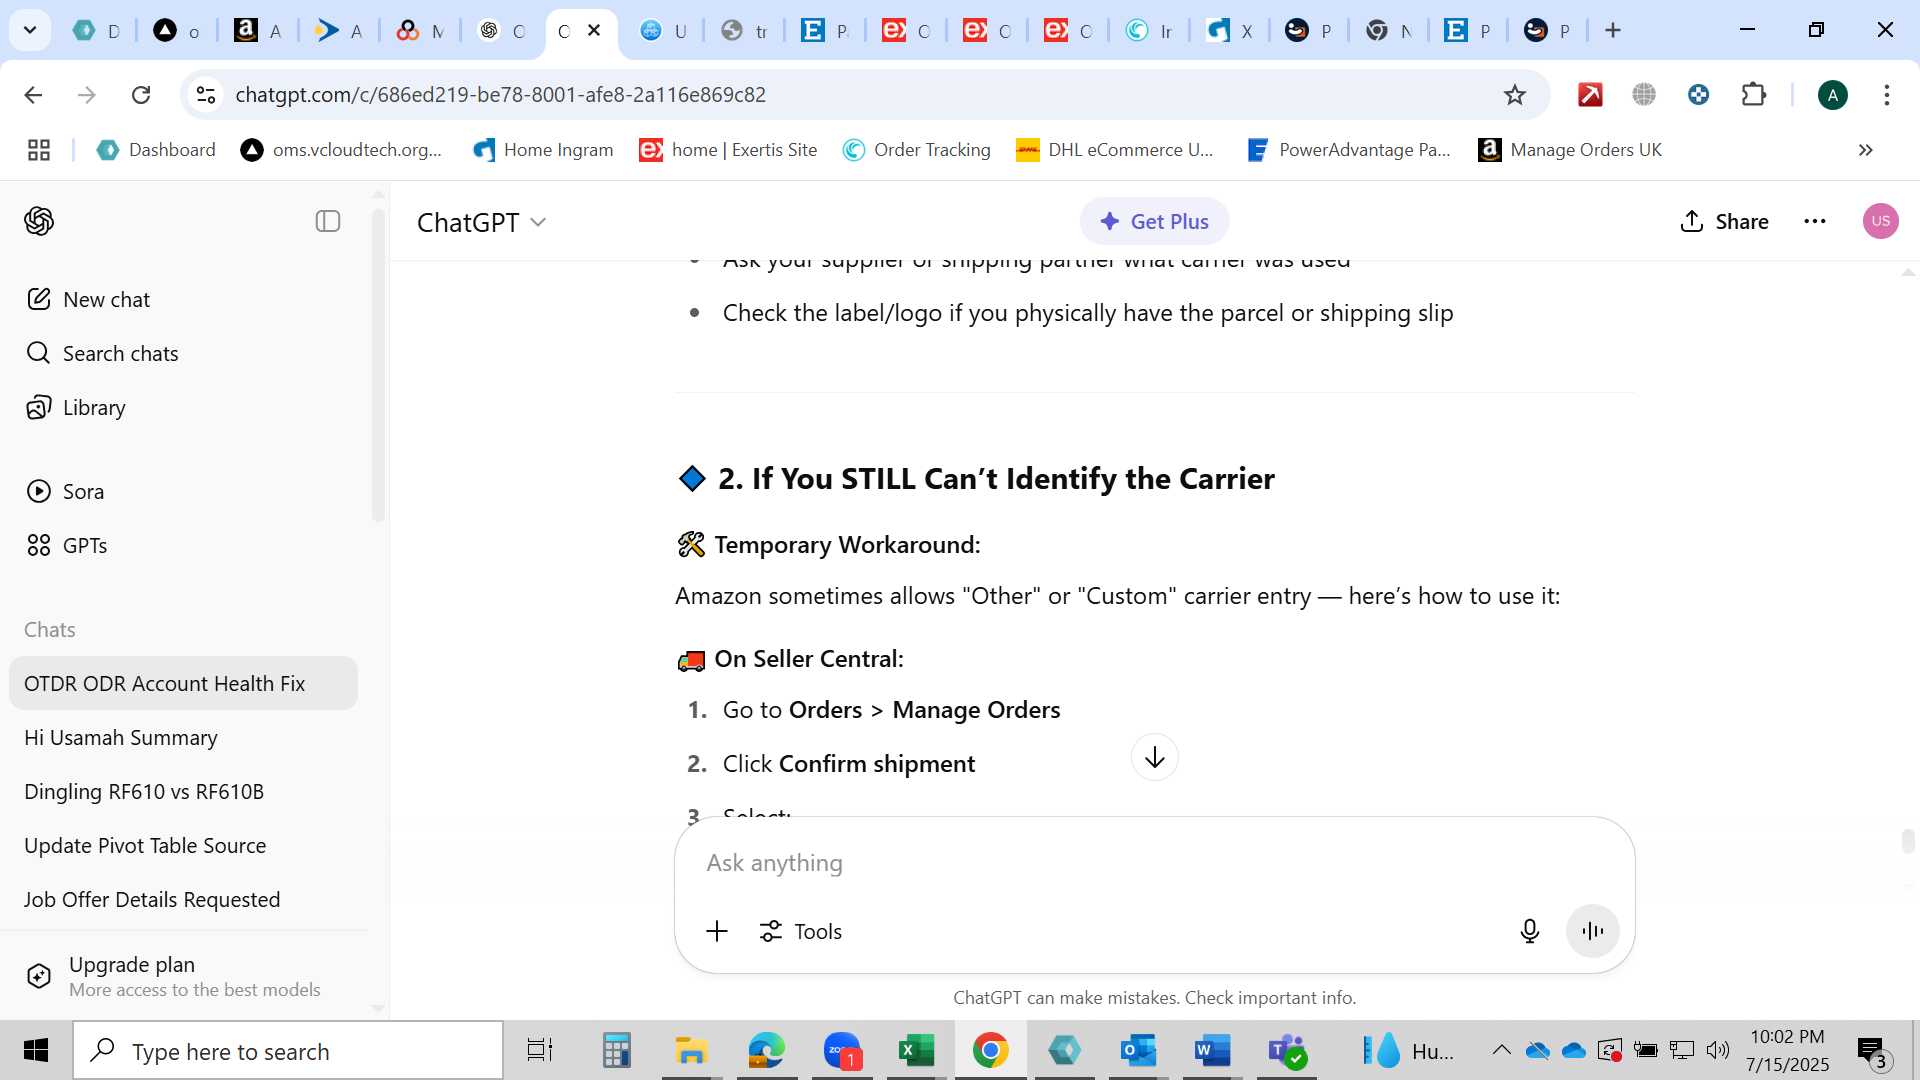Open the Dingling RF610 vs RF610B chat
This screenshot has width=1920, height=1080.
[183, 791]
